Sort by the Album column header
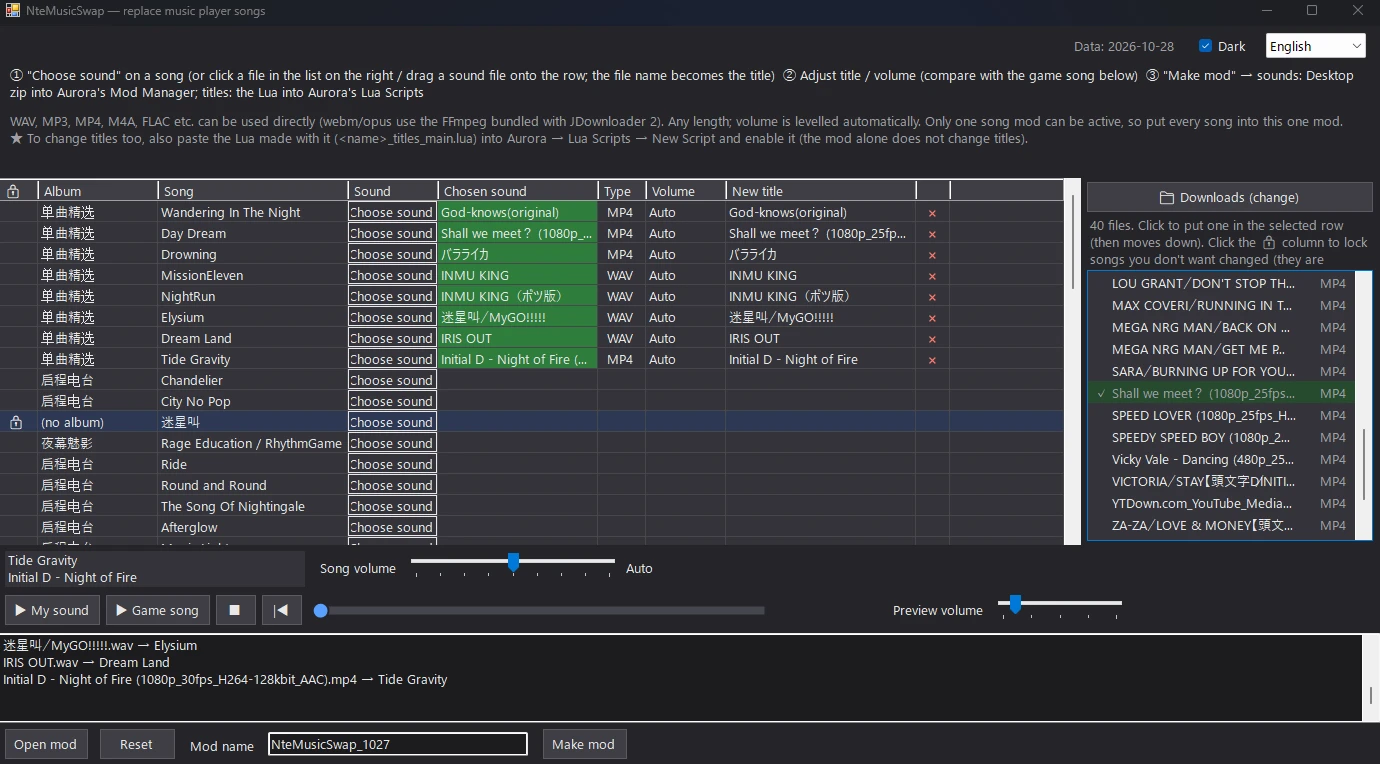The height and width of the screenshot is (764, 1380). click(x=98, y=191)
